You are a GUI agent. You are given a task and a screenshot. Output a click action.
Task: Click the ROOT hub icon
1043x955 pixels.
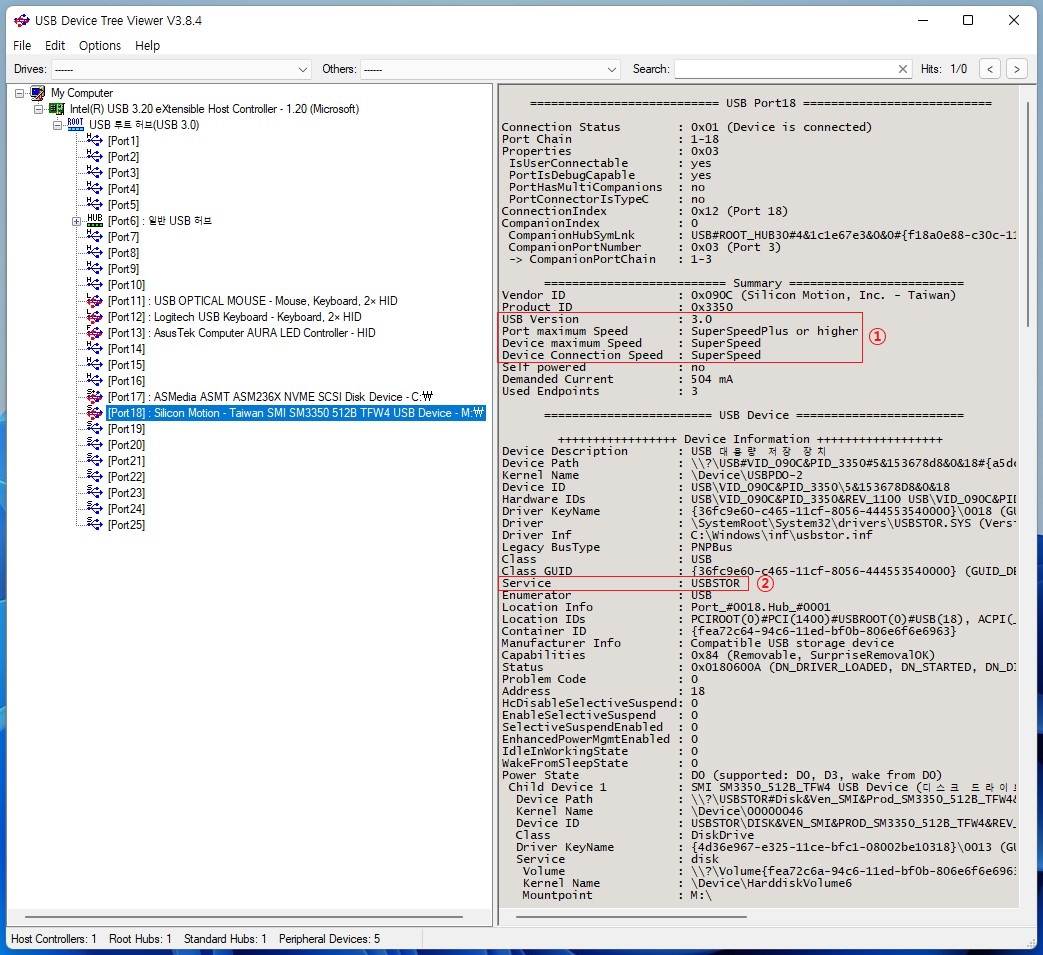coord(76,124)
